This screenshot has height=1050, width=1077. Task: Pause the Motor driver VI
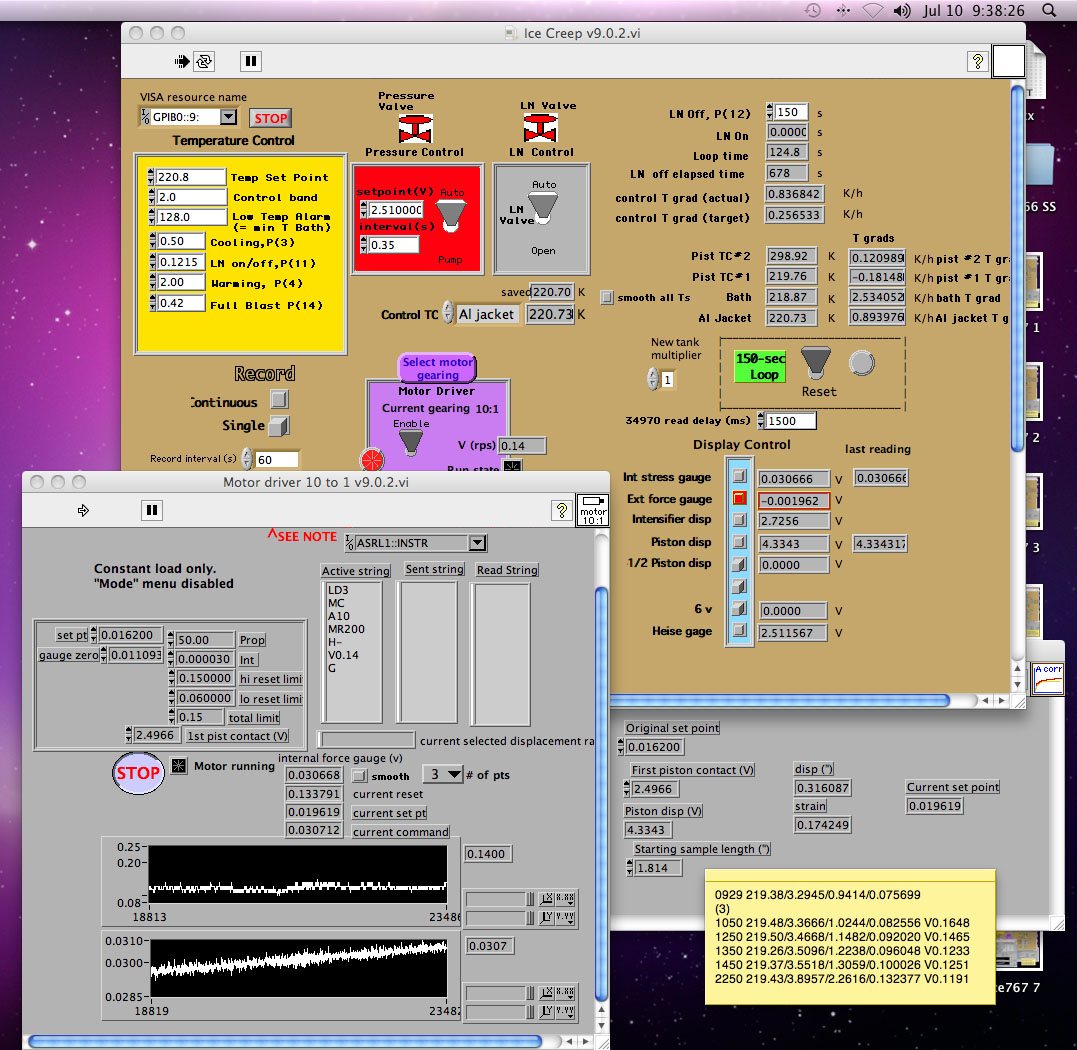pyautogui.click(x=151, y=510)
